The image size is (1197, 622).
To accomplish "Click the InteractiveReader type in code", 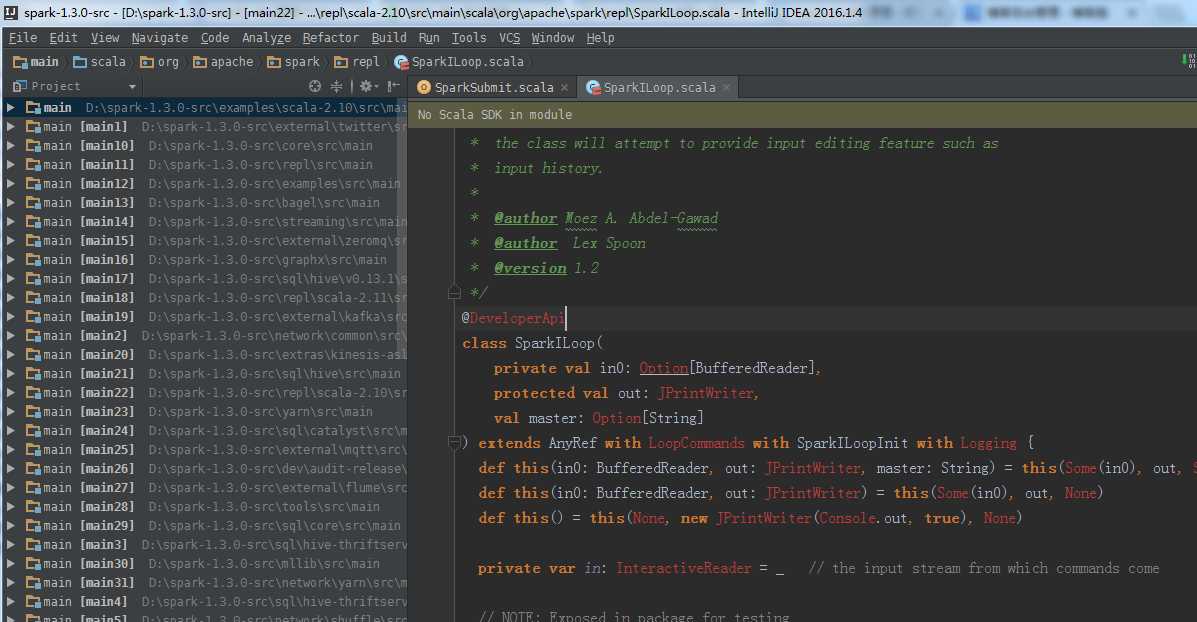I will [684, 568].
